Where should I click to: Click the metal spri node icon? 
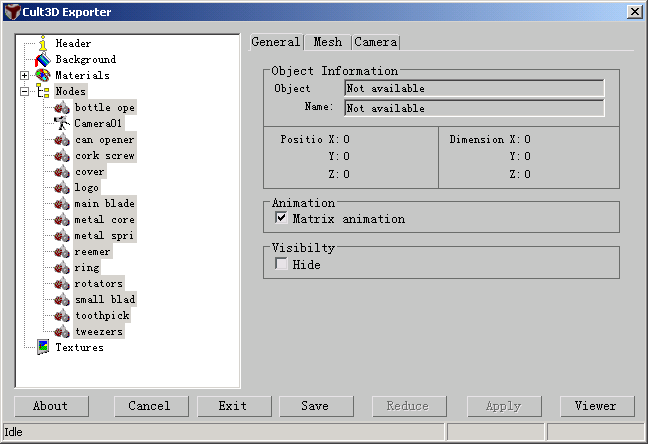tap(62, 236)
